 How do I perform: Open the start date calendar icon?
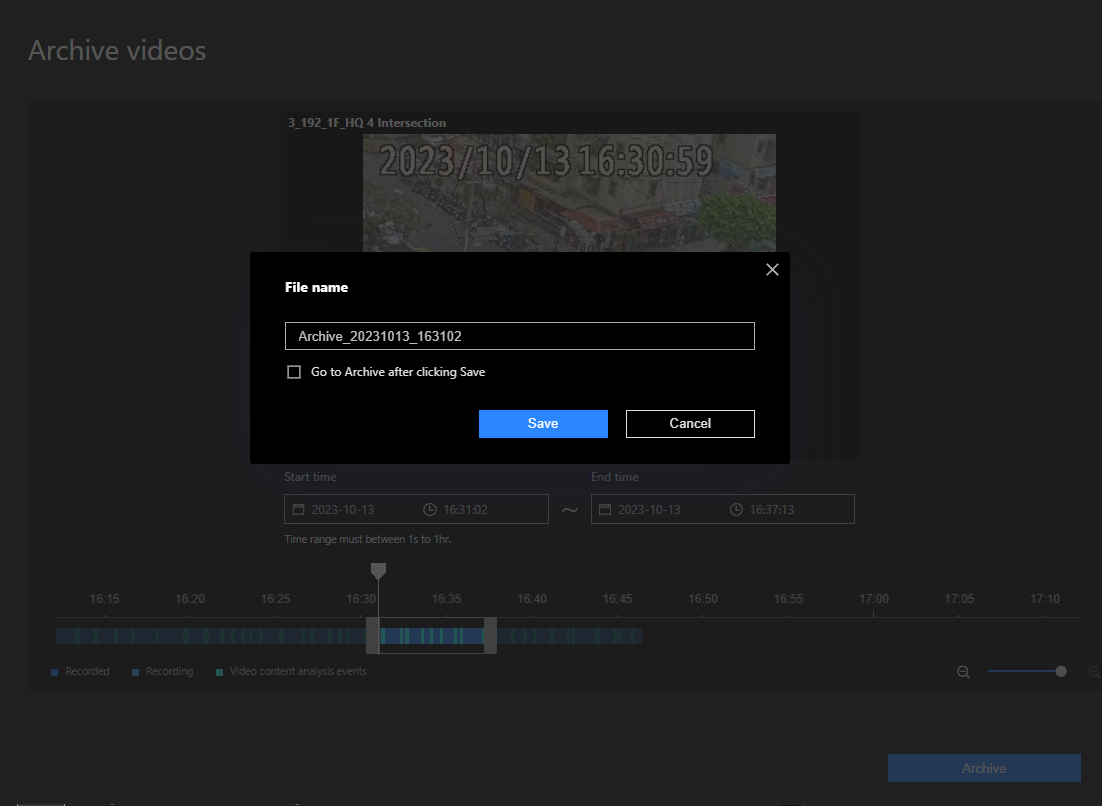coord(298,510)
